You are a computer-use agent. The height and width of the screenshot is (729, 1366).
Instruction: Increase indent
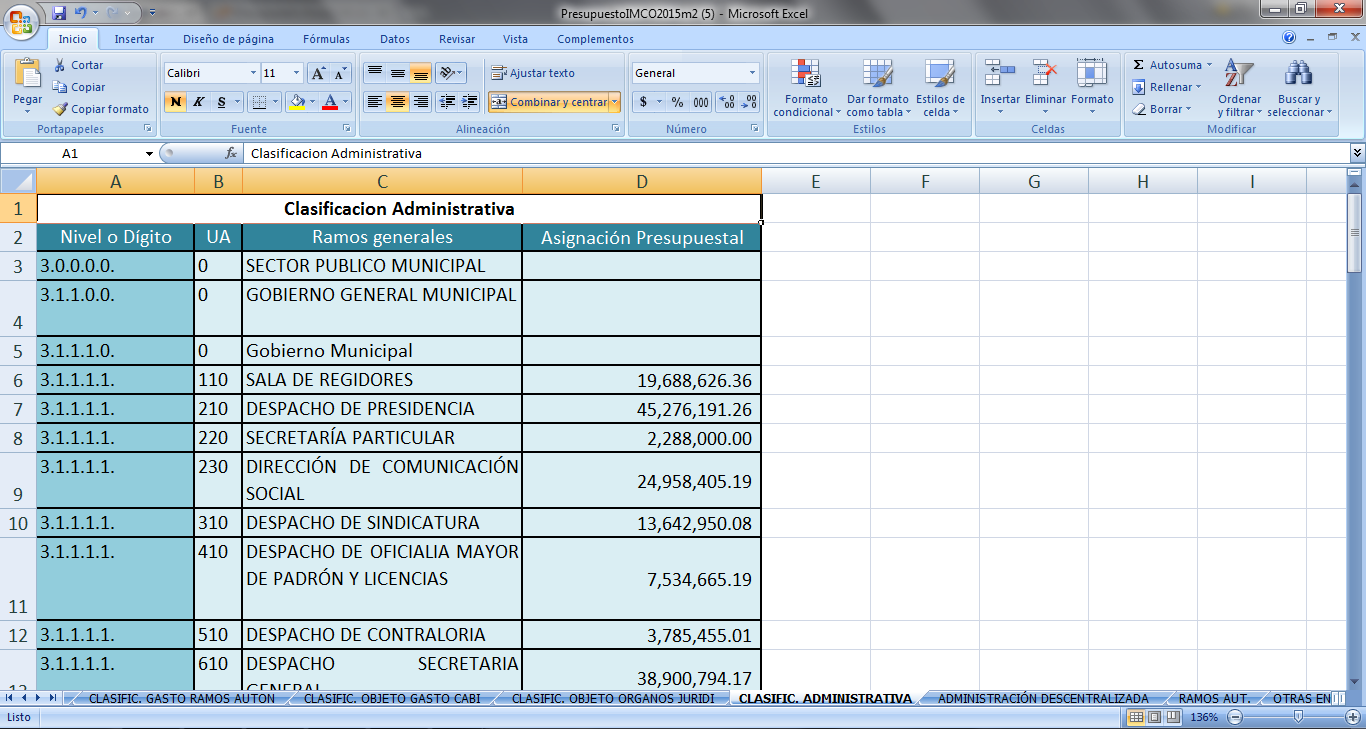[470, 102]
